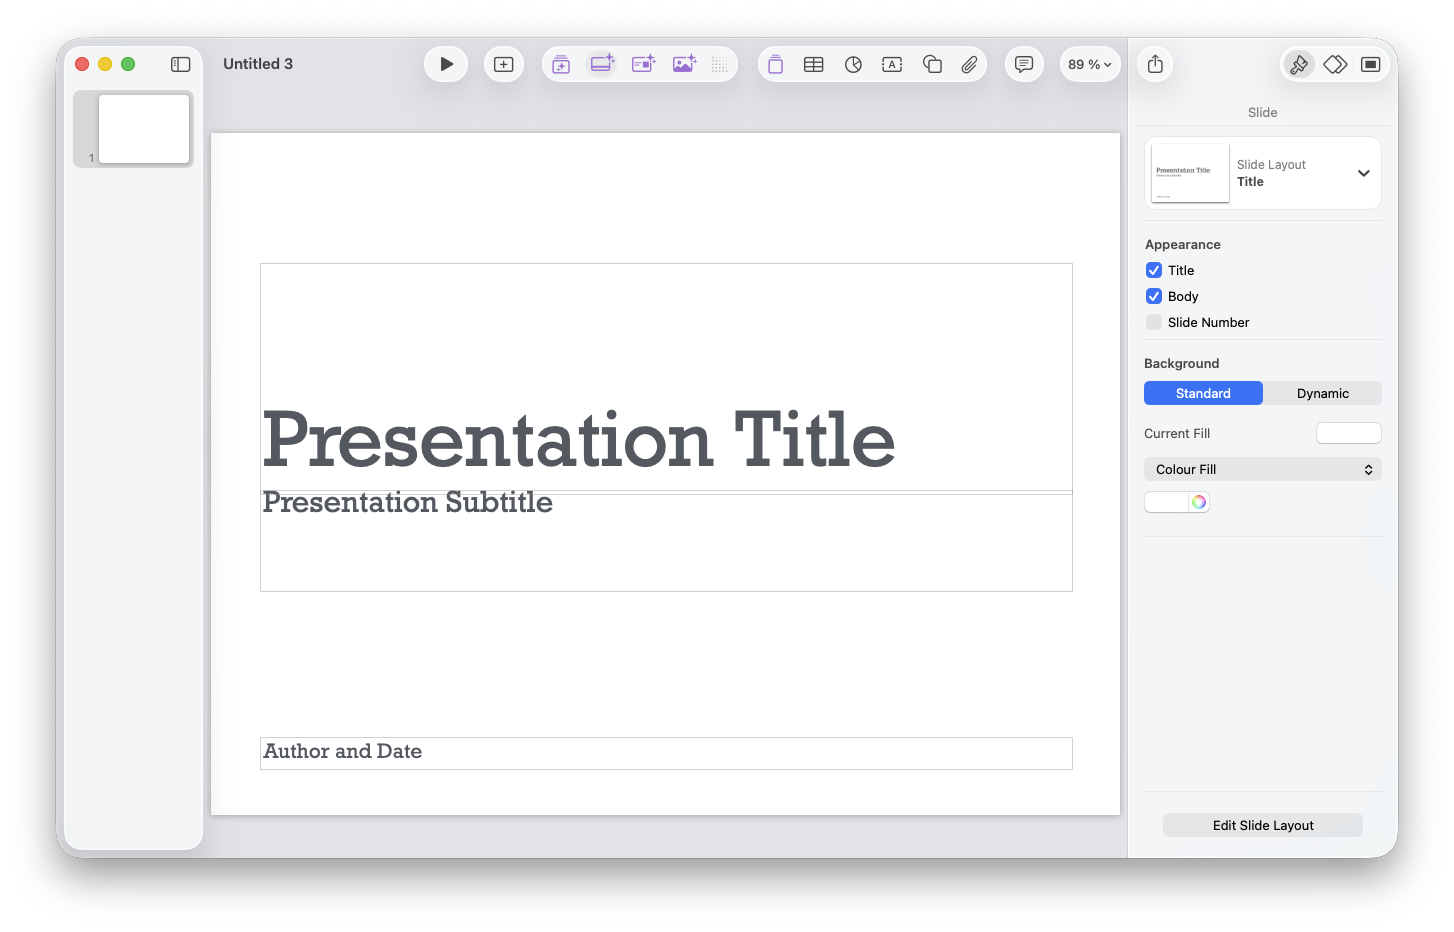The height and width of the screenshot is (932, 1454).
Task: Uncheck the Title checkbox
Action: point(1154,270)
